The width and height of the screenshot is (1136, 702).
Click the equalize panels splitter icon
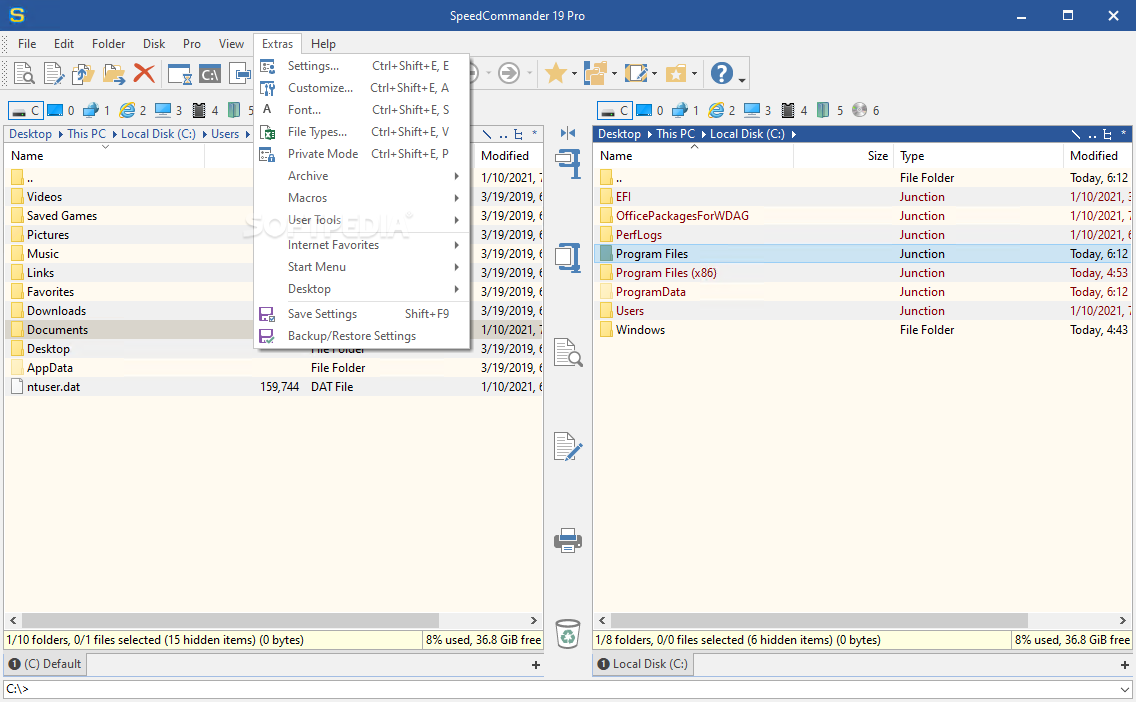(568, 133)
